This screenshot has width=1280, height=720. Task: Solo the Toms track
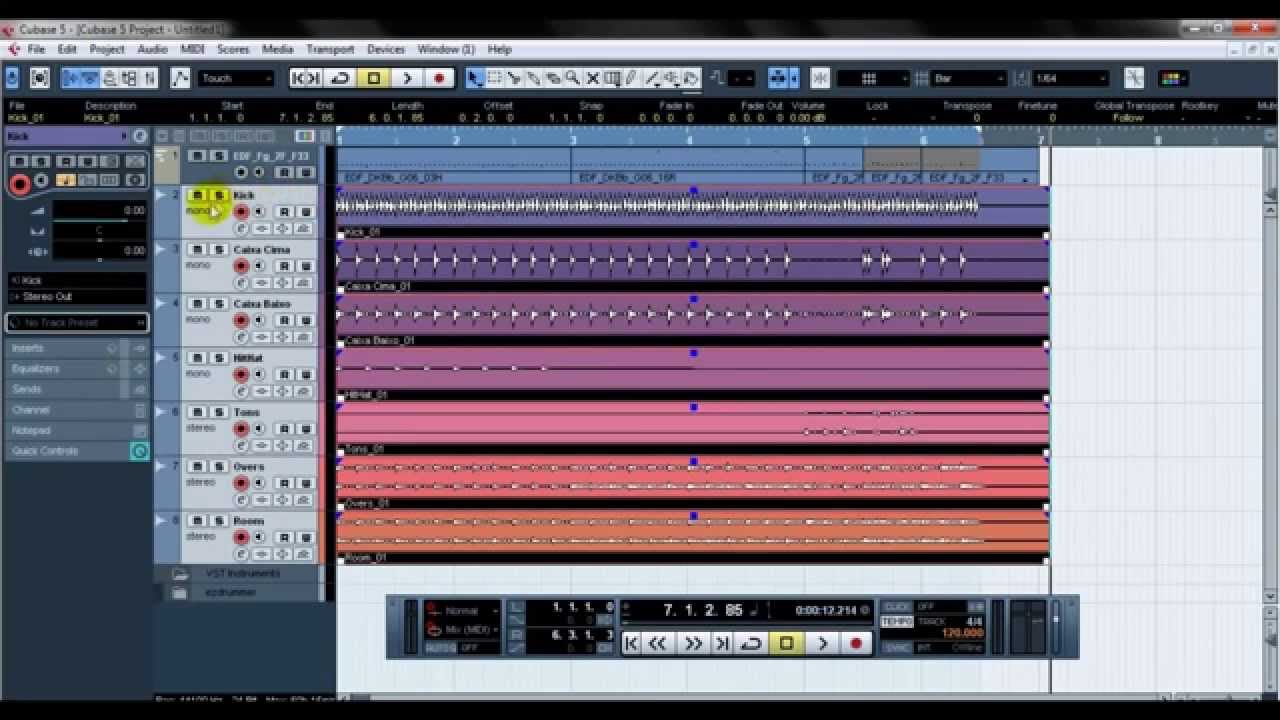217,412
